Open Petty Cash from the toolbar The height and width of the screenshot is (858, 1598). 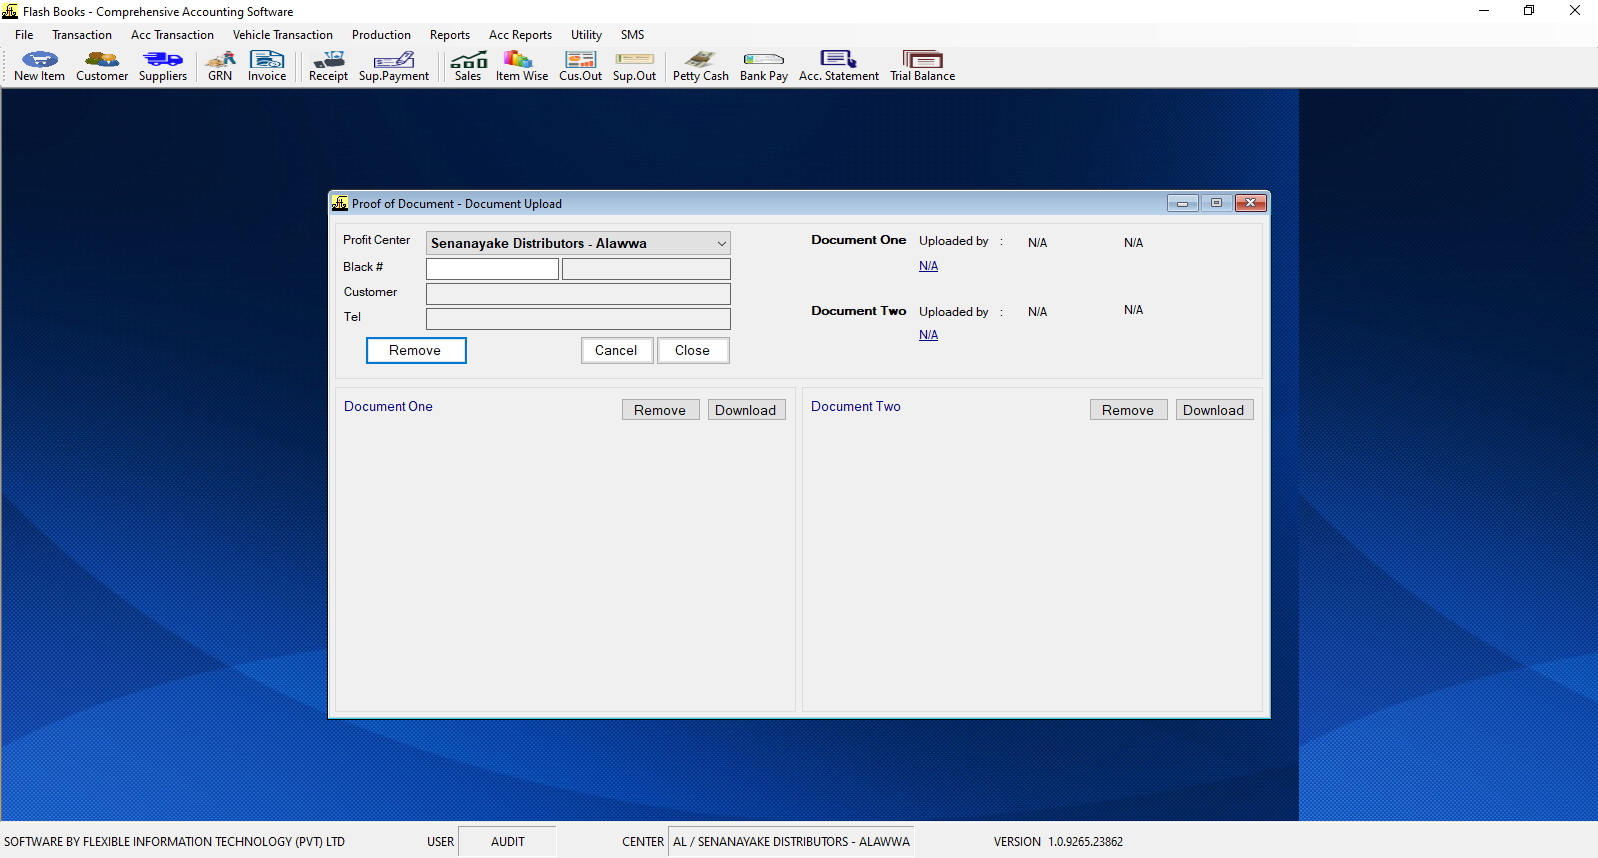(700, 66)
